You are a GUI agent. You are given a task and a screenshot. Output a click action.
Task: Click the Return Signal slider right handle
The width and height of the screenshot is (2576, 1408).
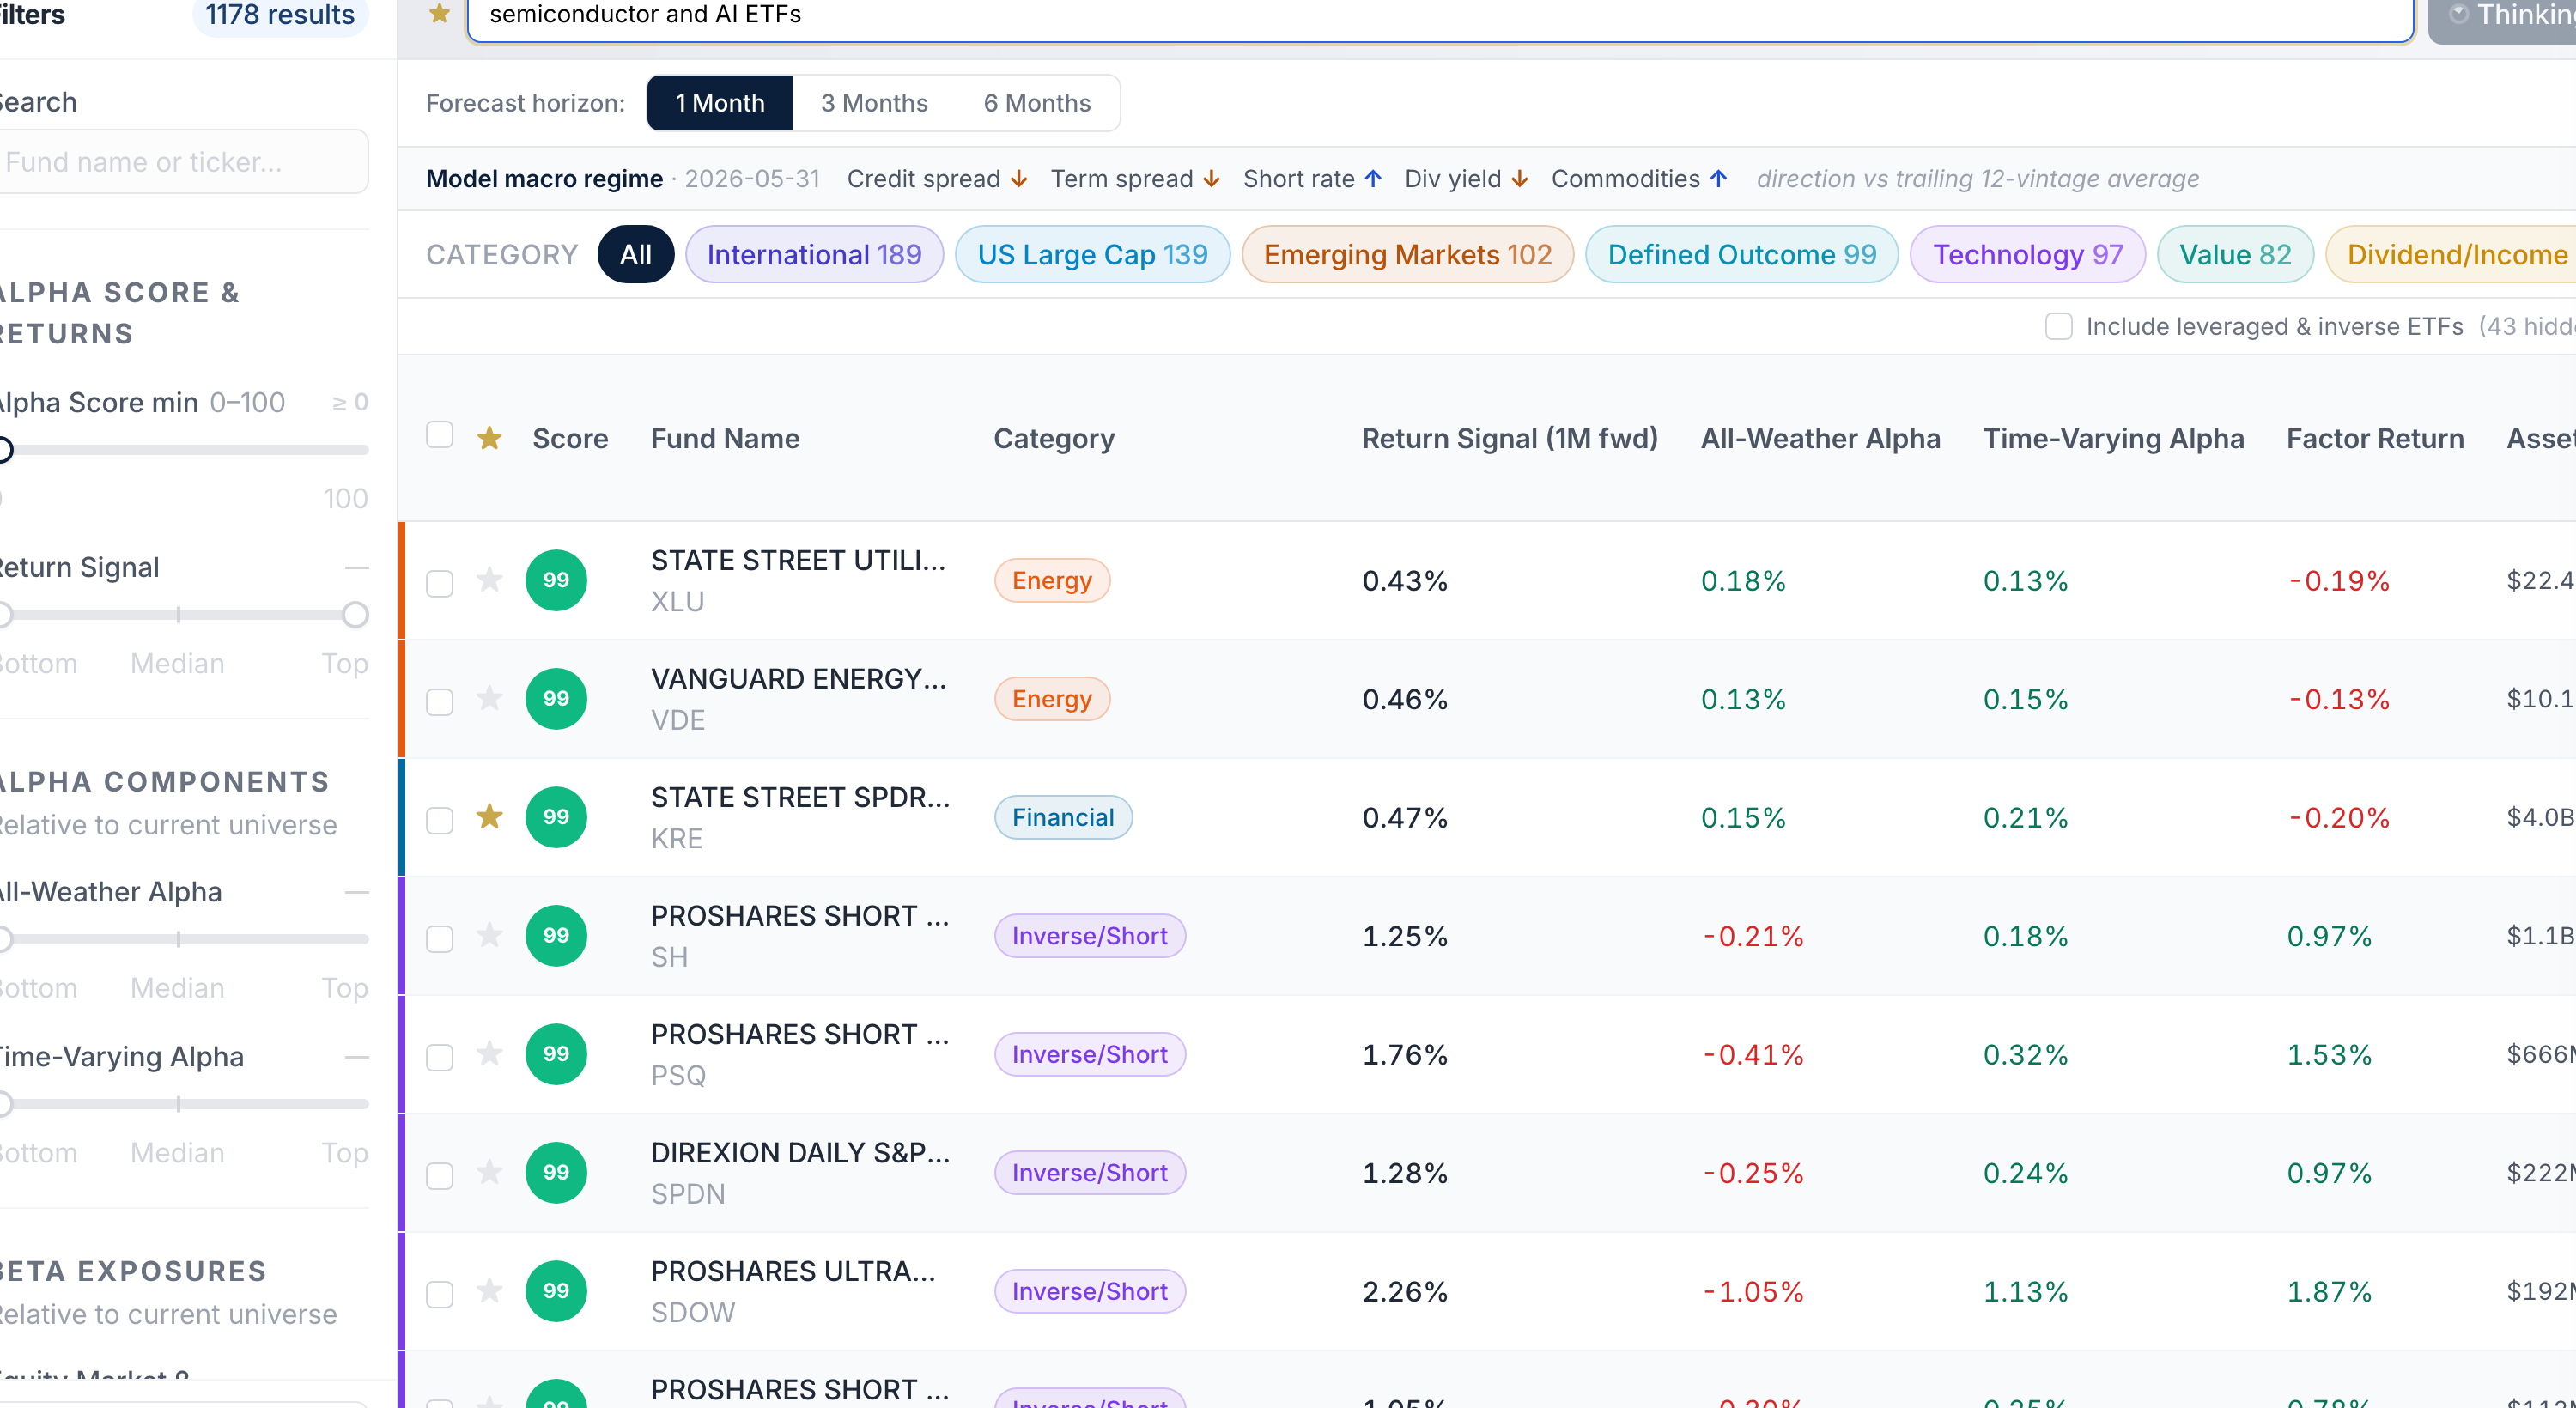click(355, 614)
